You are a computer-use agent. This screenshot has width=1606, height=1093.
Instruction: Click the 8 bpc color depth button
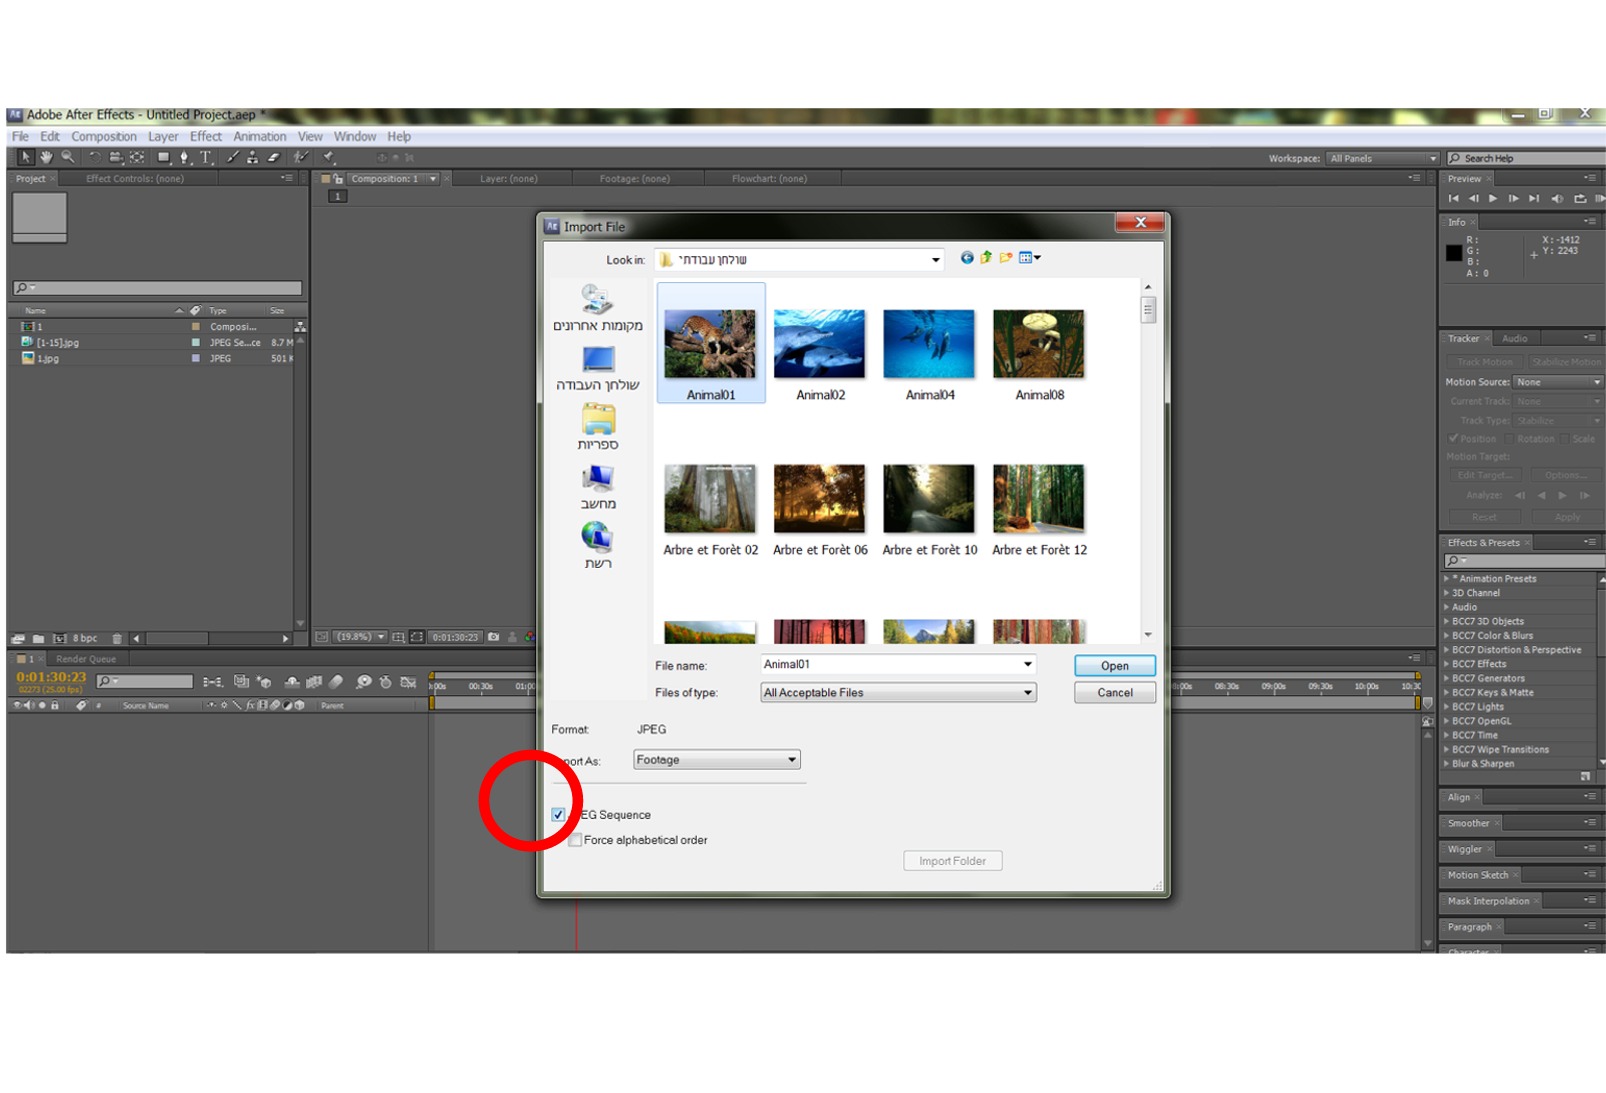coord(85,638)
